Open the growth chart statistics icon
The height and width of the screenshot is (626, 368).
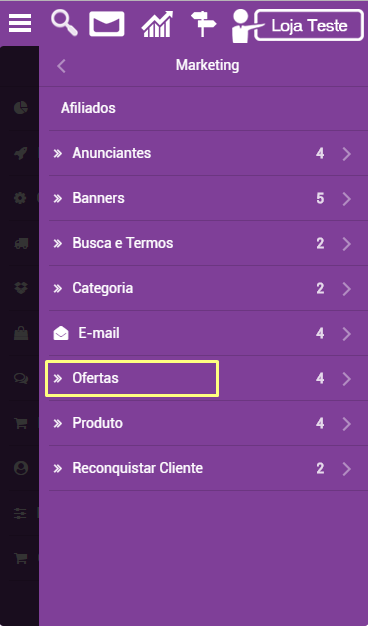click(157, 24)
